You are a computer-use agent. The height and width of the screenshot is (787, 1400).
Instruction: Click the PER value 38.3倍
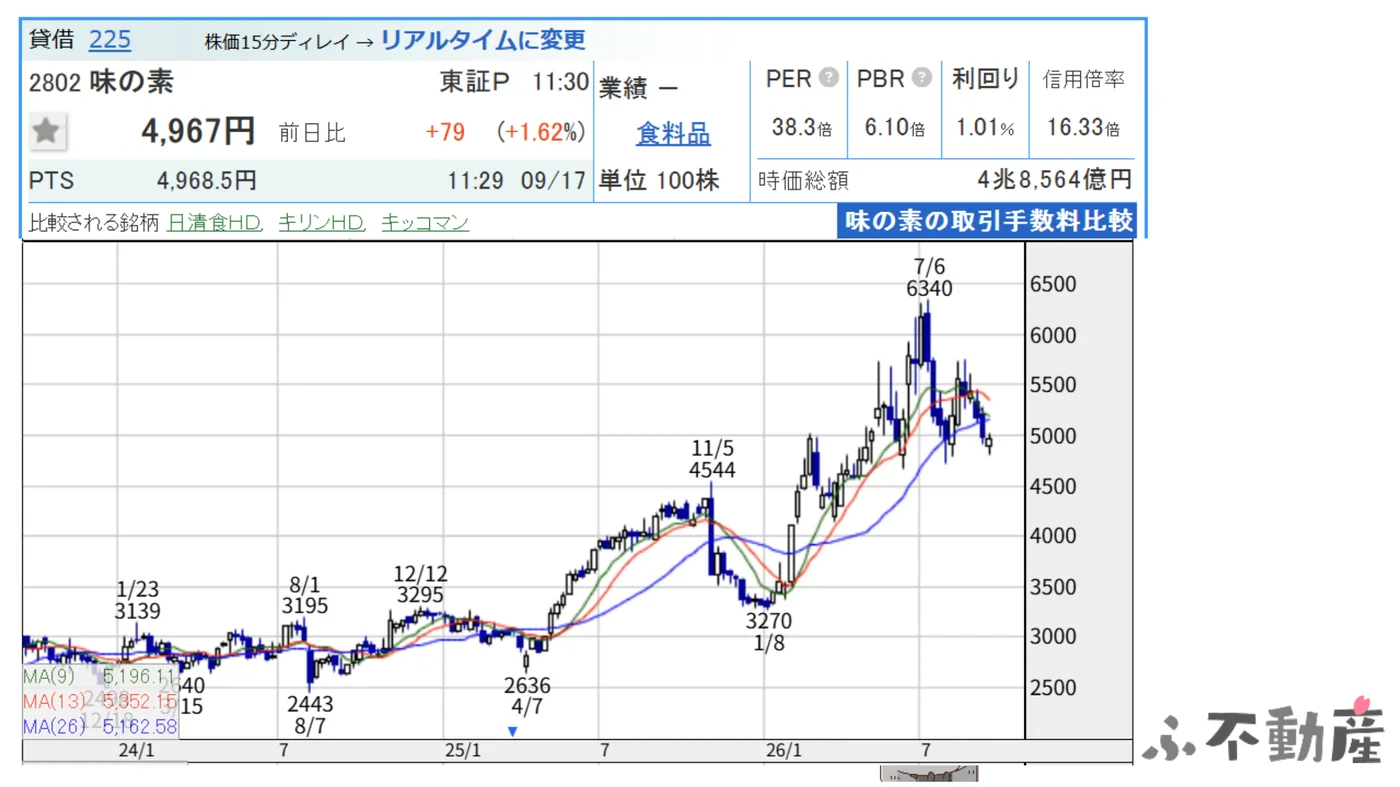point(801,128)
